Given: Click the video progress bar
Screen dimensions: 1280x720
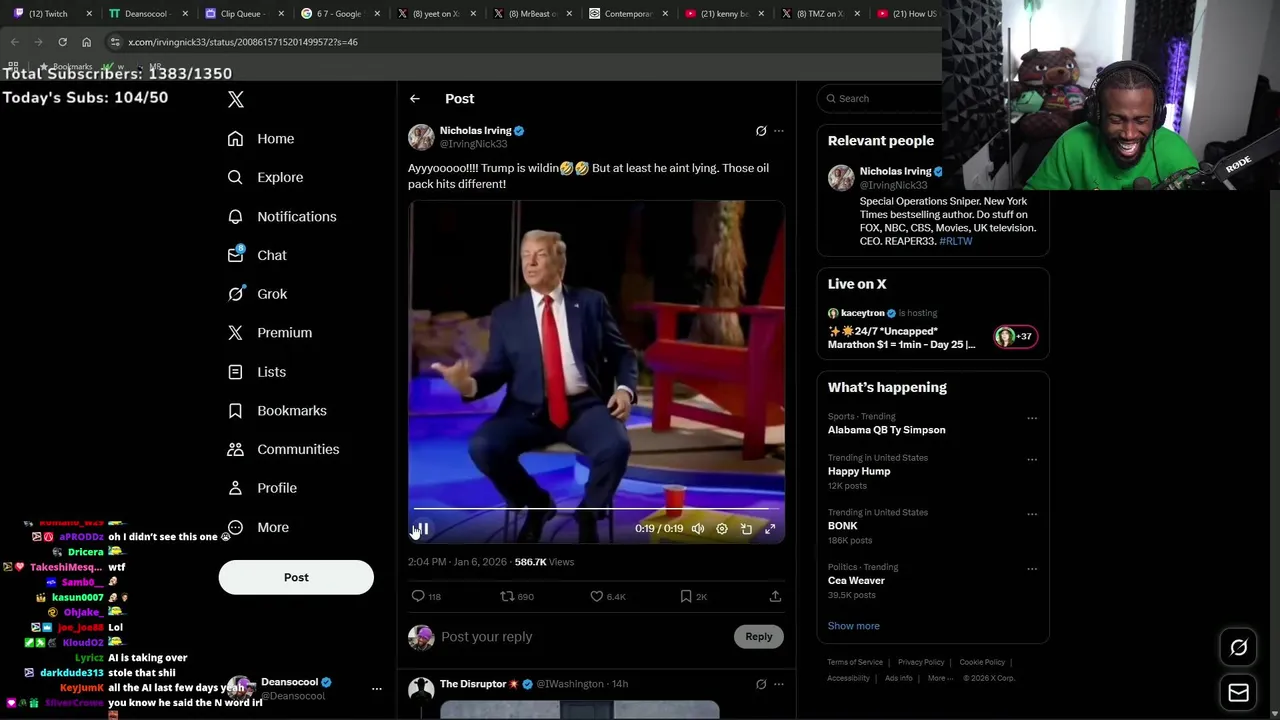Looking at the screenshot, I should [596, 508].
